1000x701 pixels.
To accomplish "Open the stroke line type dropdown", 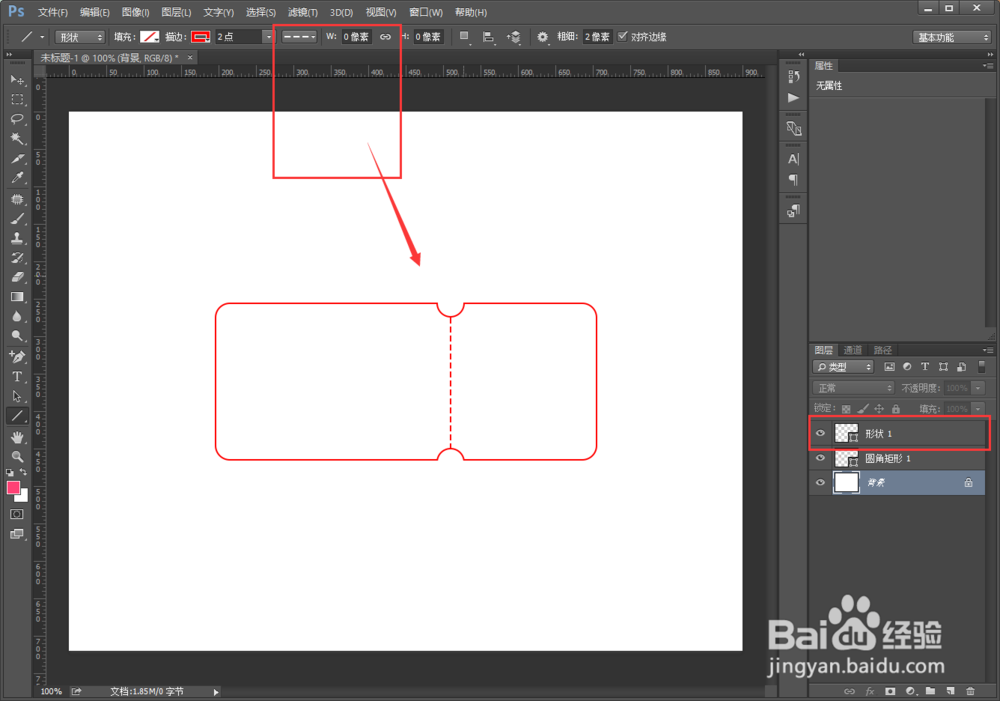I will click(299, 37).
